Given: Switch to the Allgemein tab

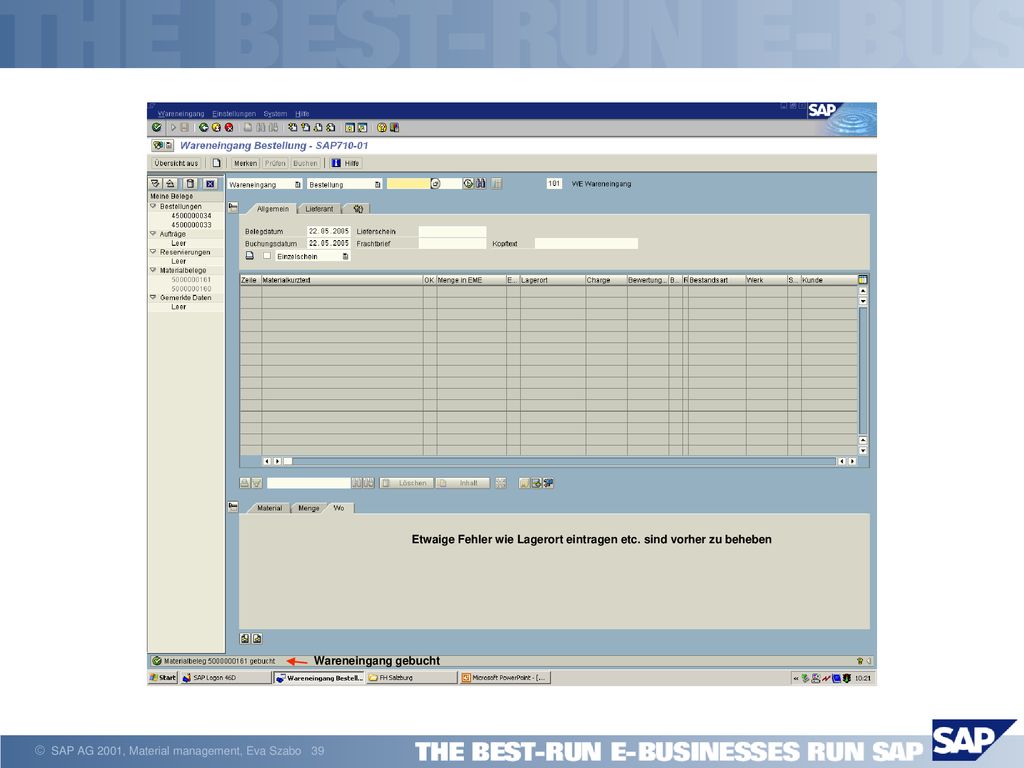Looking at the screenshot, I should coord(272,209).
